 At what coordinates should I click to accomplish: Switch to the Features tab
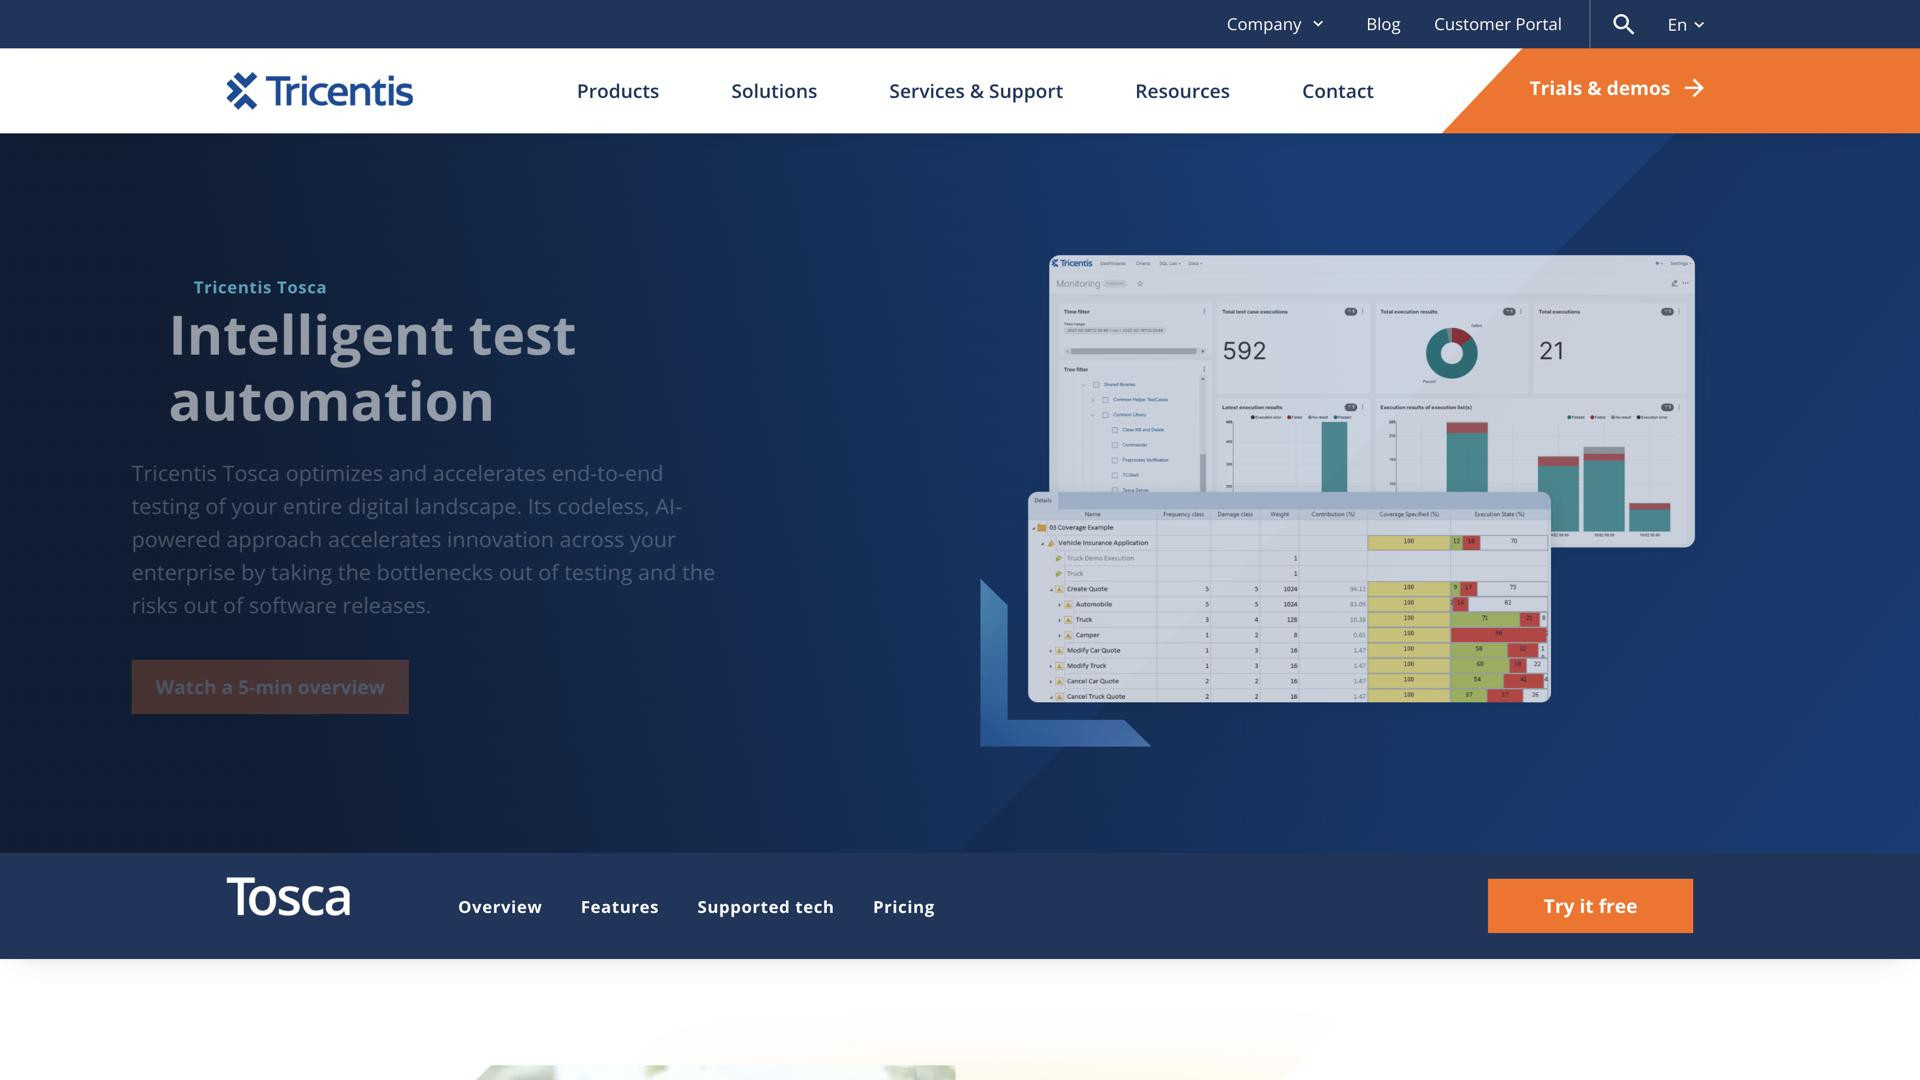620,907
